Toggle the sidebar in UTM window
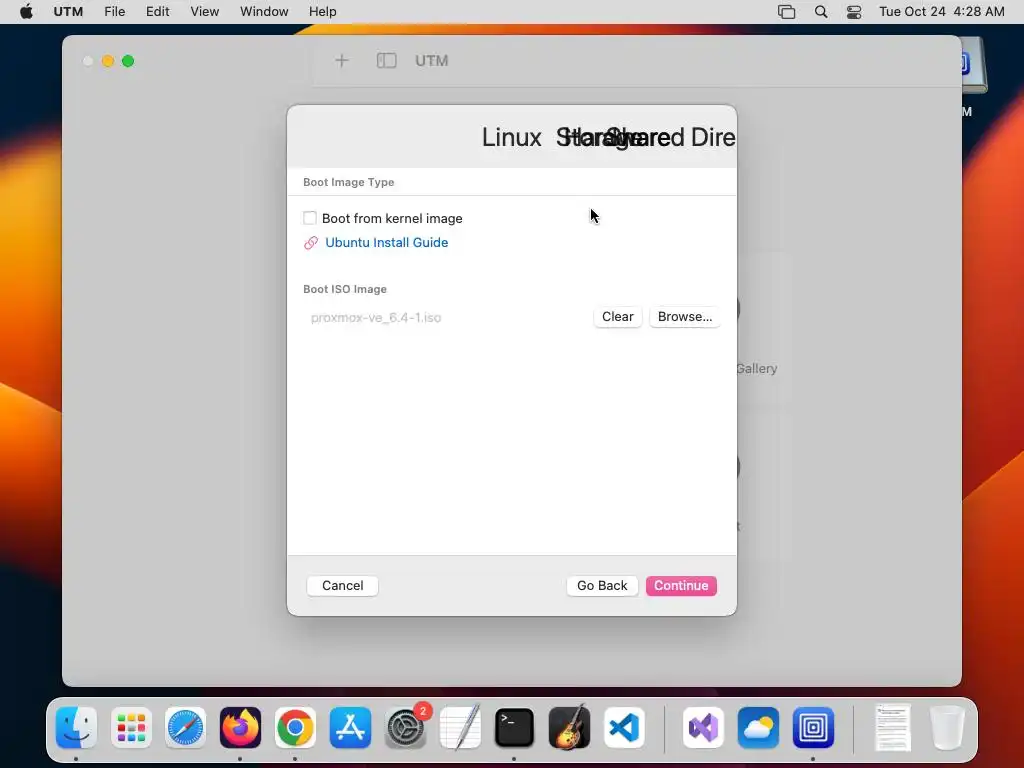Screen dimensions: 1024x768 pyautogui.click(x=387, y=61)
